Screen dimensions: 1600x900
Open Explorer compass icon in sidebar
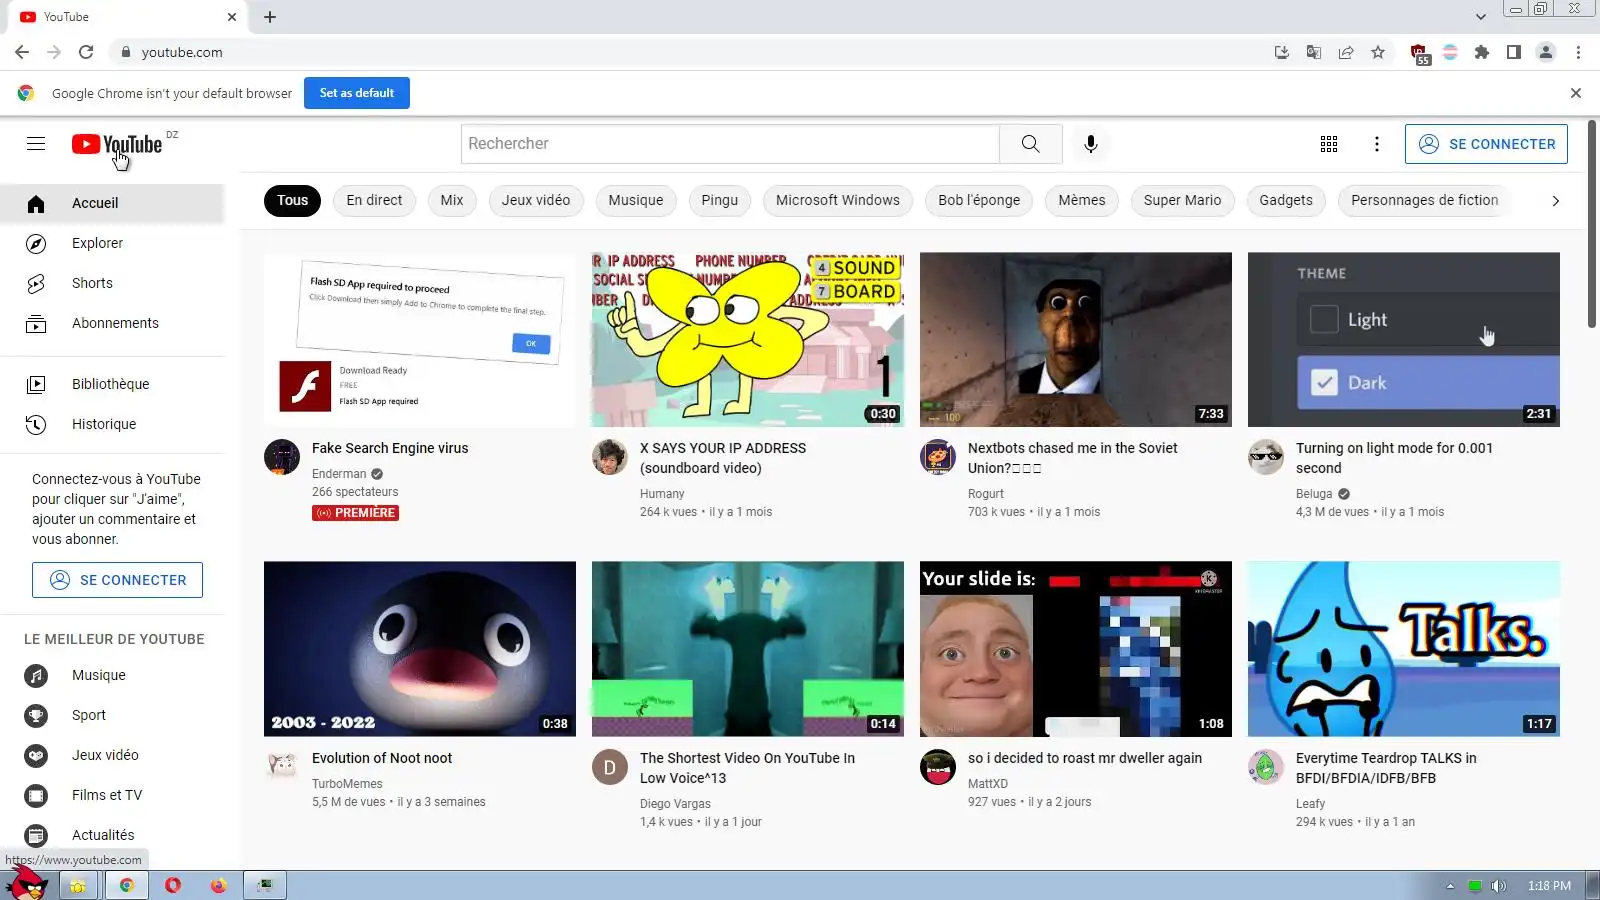(x=36, y=243)
